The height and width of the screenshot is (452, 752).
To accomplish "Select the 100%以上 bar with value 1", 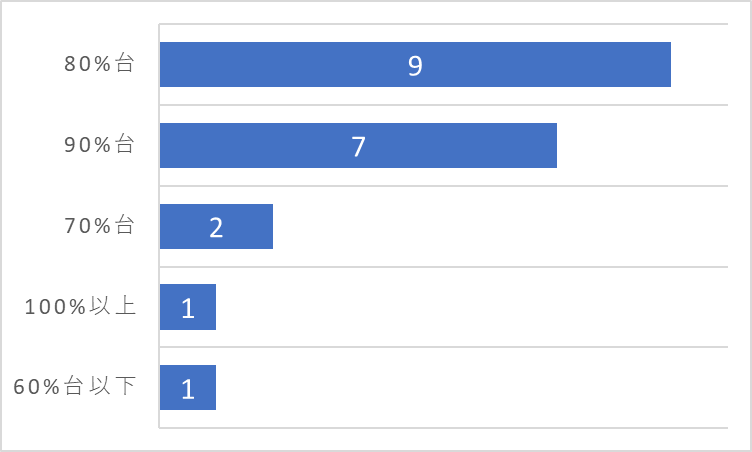I will click(188, 307).
